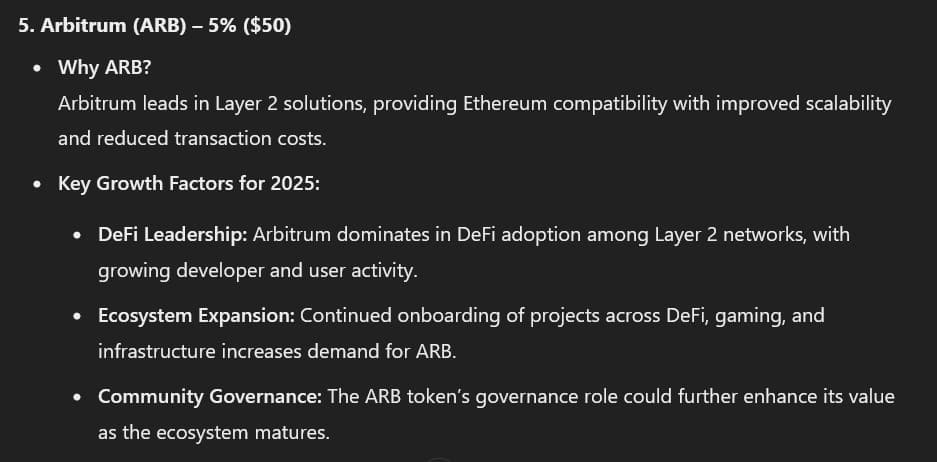Screen dimensions: 937x462
Task: Click the "Why ARB?" bold bullet text
Action: point(105,68)
